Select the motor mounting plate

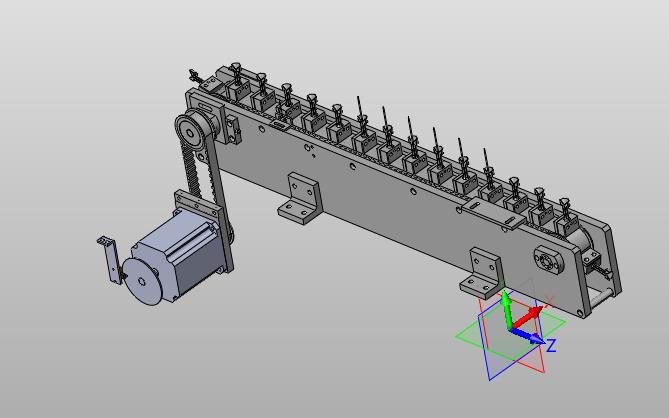pos(205,230)
